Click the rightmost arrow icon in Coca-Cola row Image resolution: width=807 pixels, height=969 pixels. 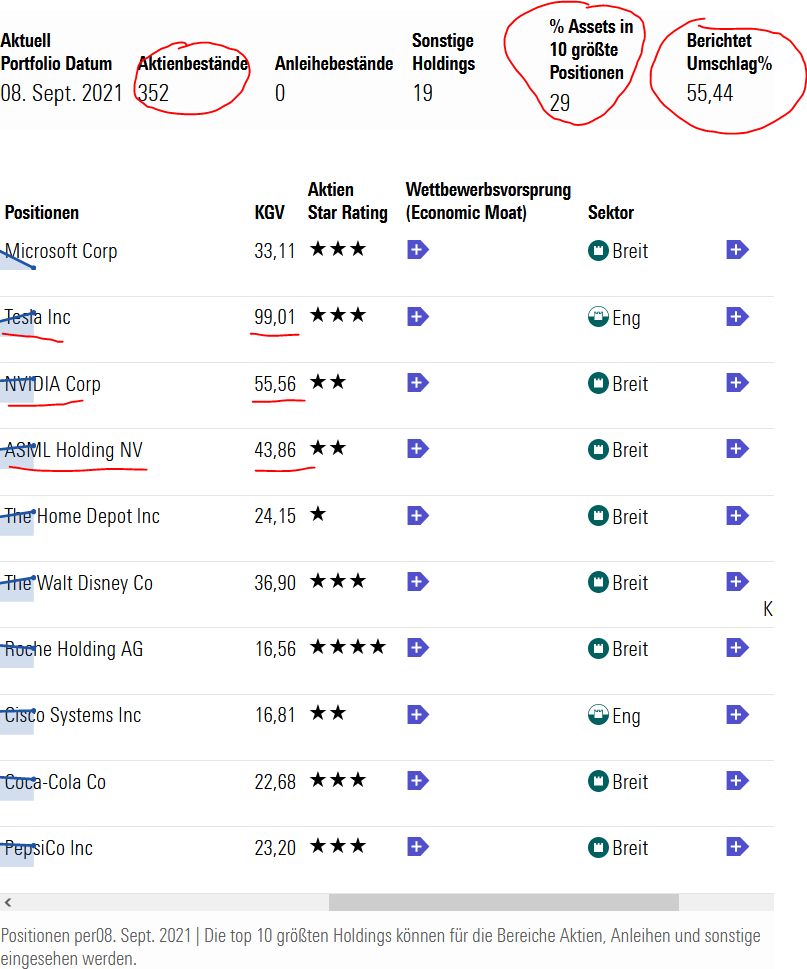pos(737,781)
